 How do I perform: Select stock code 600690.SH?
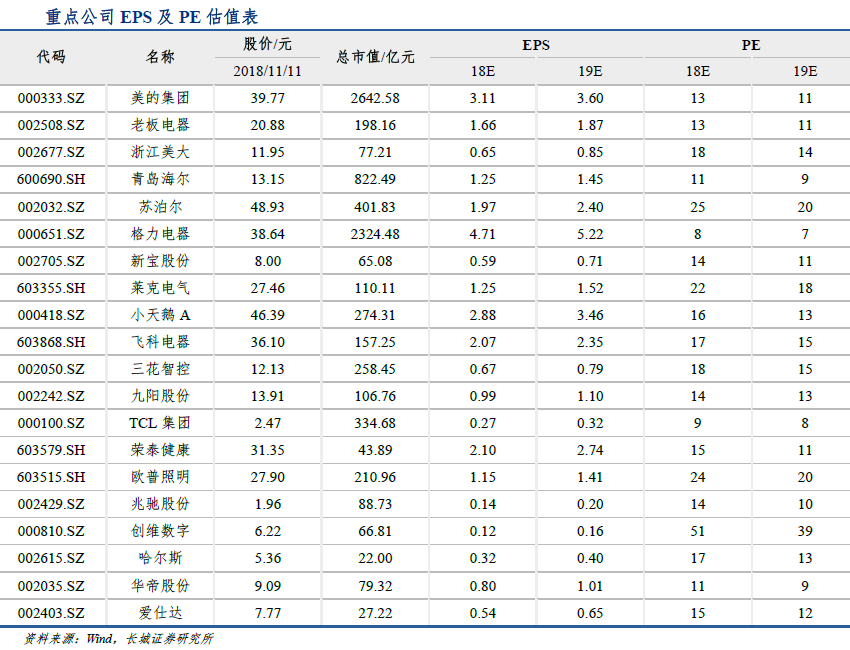pos(51,180)
